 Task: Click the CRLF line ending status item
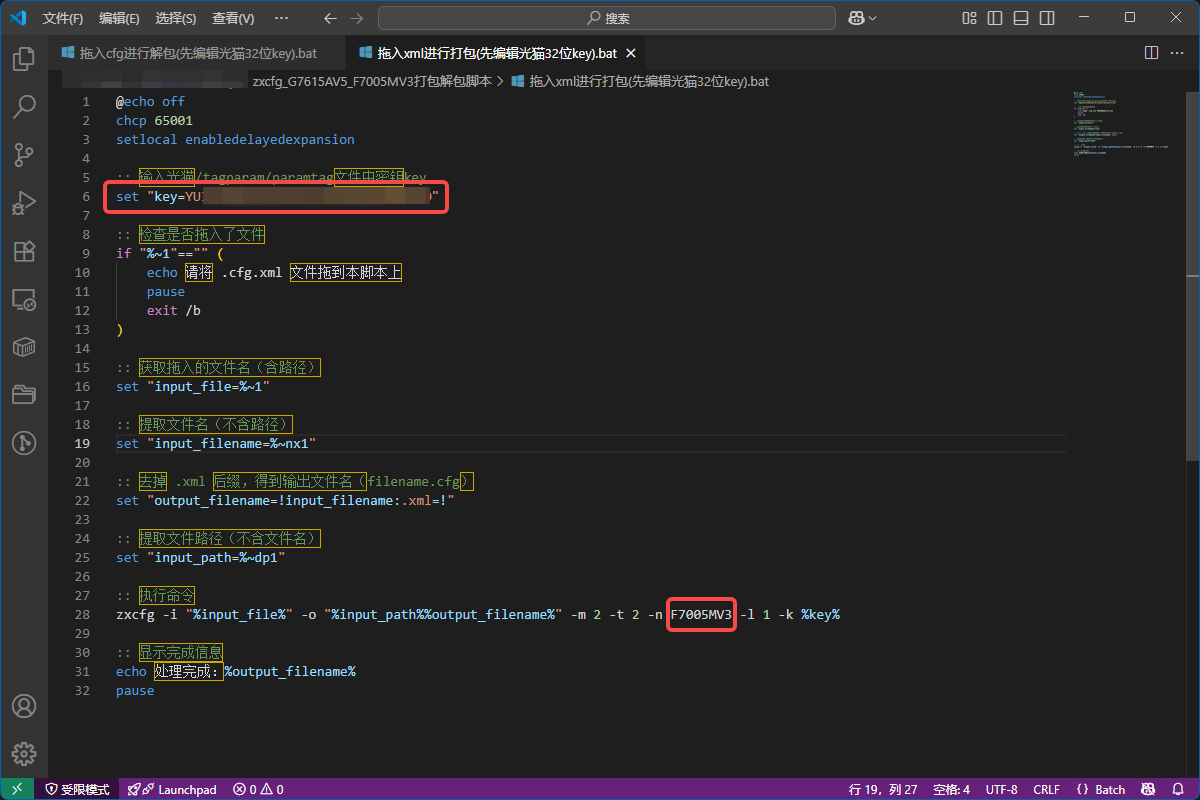point(1047,789)
